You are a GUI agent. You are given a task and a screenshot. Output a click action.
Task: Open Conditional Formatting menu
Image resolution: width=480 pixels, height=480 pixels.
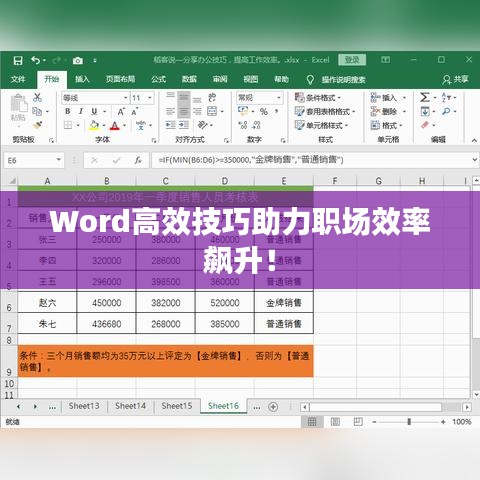click(x=318, y=98)
